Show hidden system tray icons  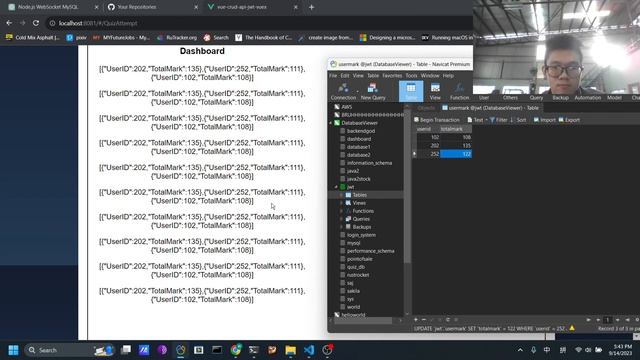pos(520,350)
